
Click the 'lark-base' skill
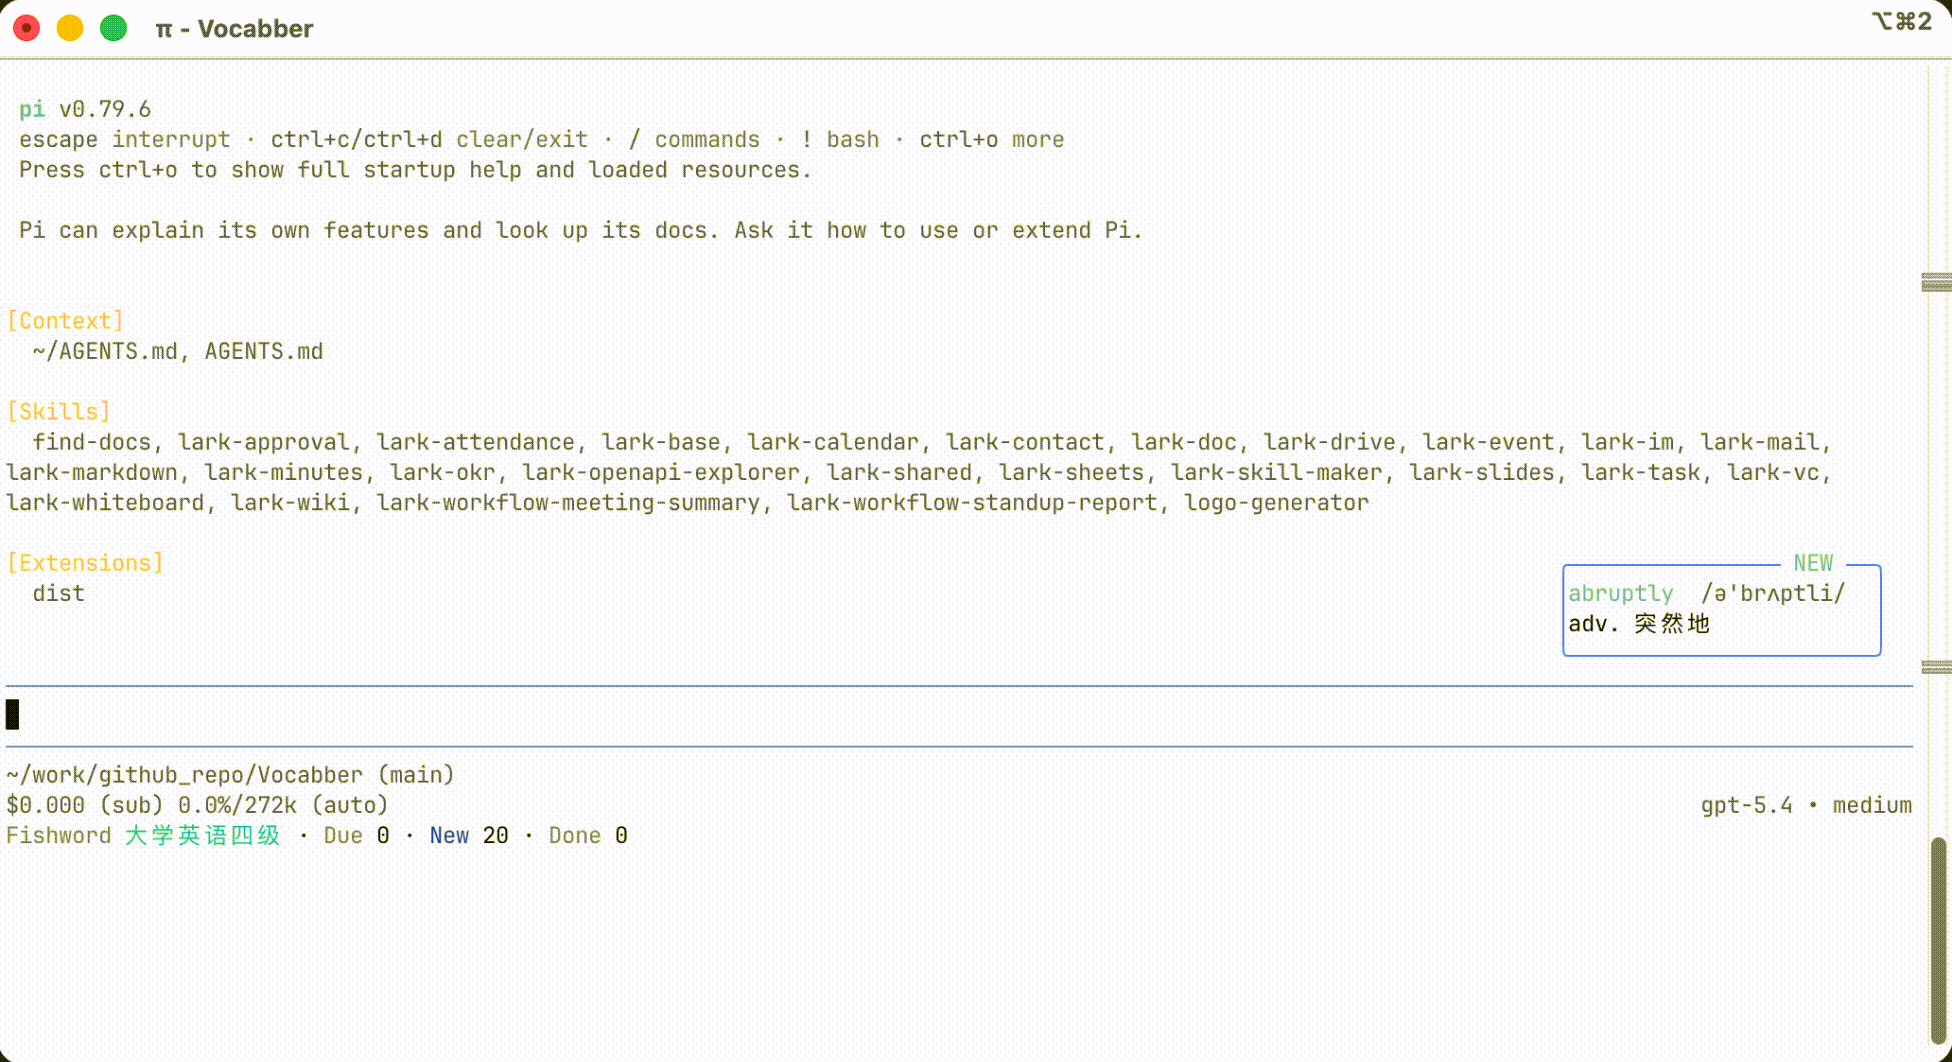[661, 442]
